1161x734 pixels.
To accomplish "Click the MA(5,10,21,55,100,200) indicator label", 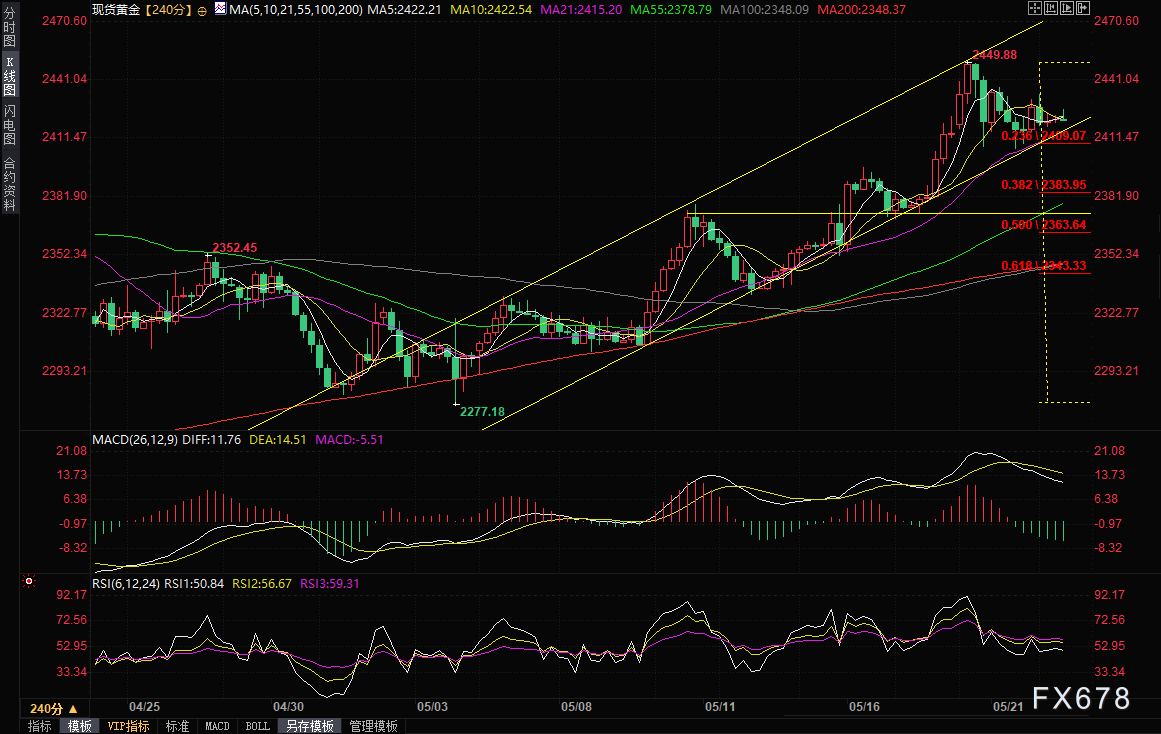I will pyautogui.click(x=296, y=10).
